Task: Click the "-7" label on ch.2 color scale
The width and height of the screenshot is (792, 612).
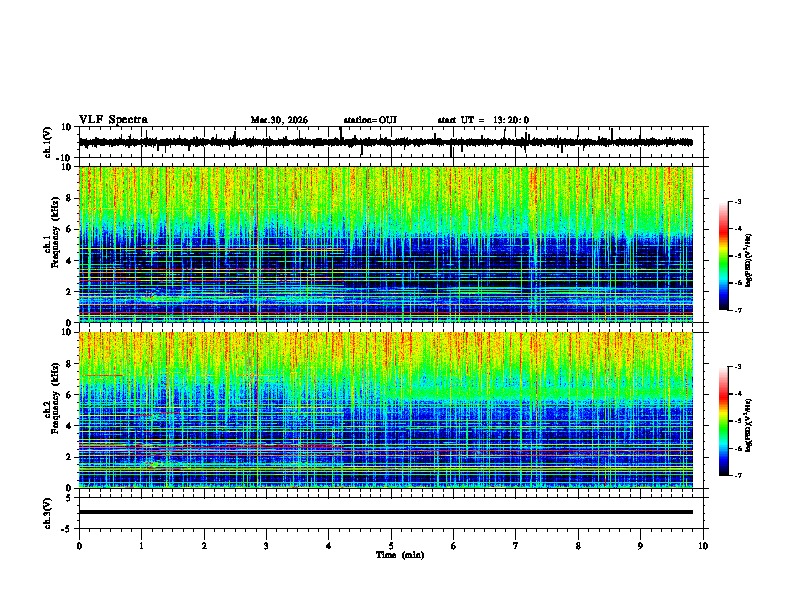Action: tap(738, 475)
